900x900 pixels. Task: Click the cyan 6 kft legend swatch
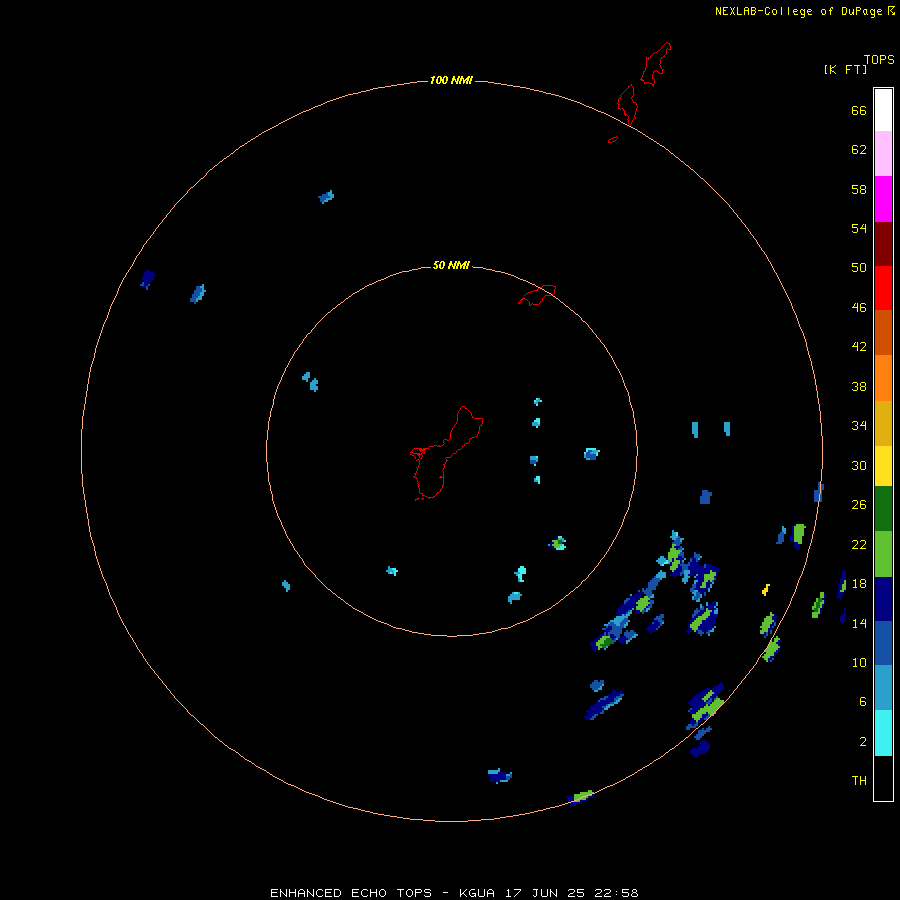coord(883,734)
